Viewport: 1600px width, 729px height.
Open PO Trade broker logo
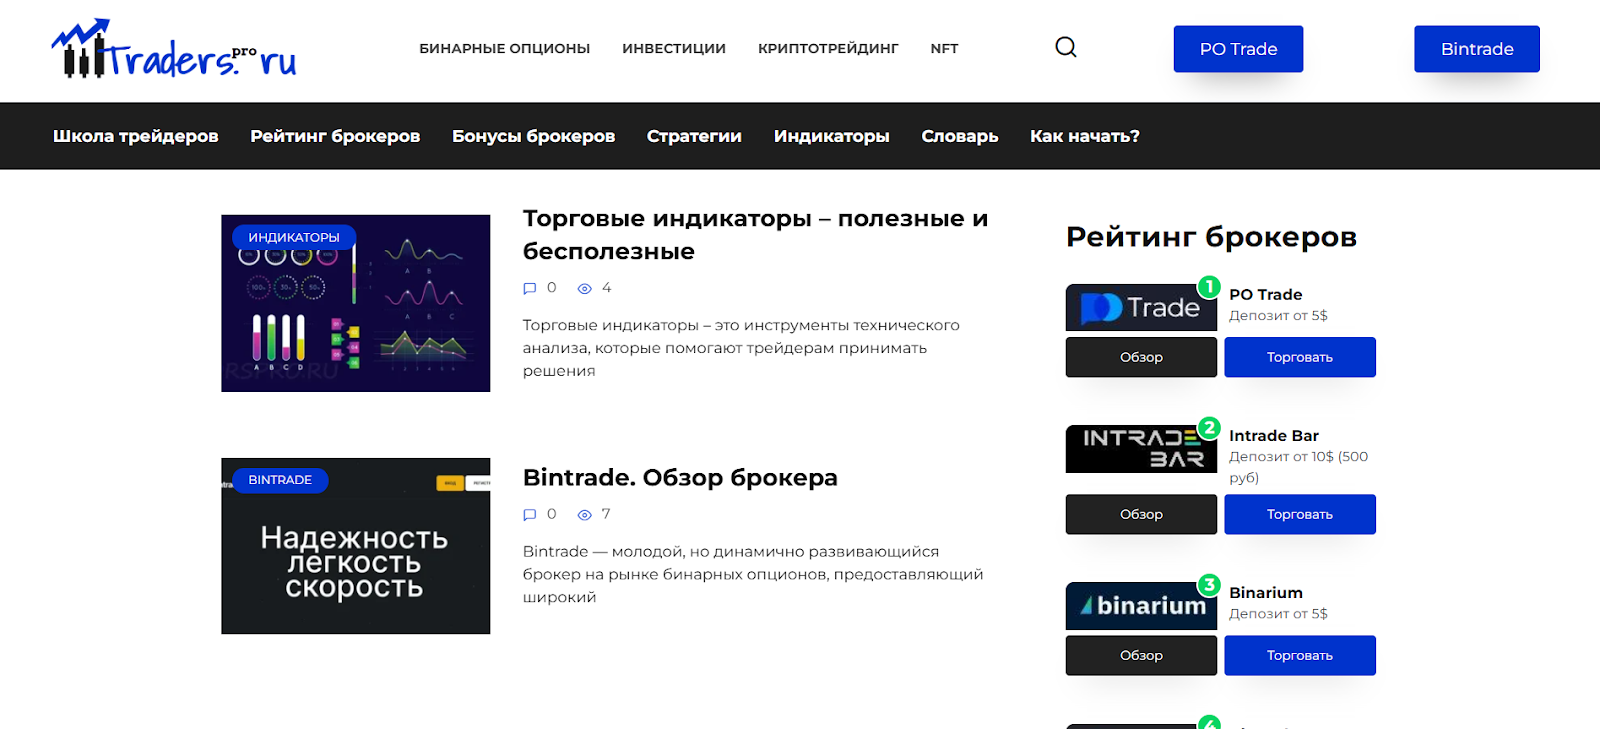pyautogui.click(x=1141, y=307)
